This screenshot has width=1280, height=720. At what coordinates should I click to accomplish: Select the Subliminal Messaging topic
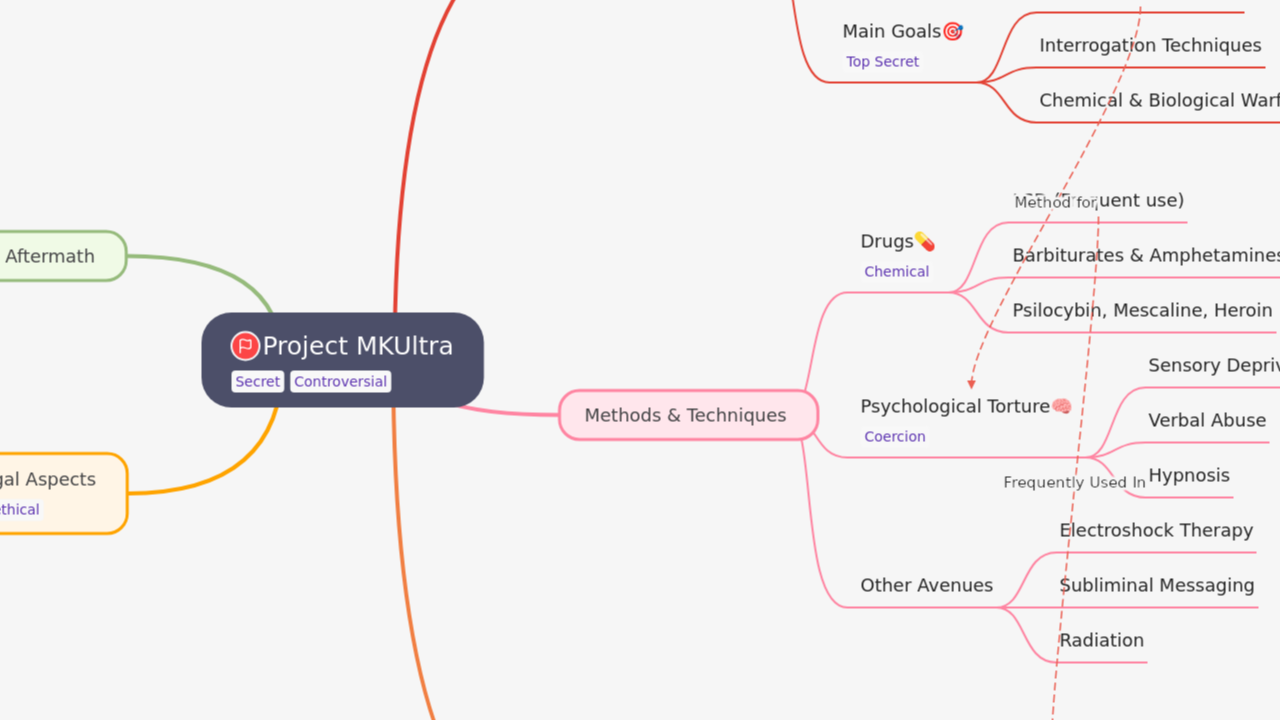click(x=1157, y=585)
